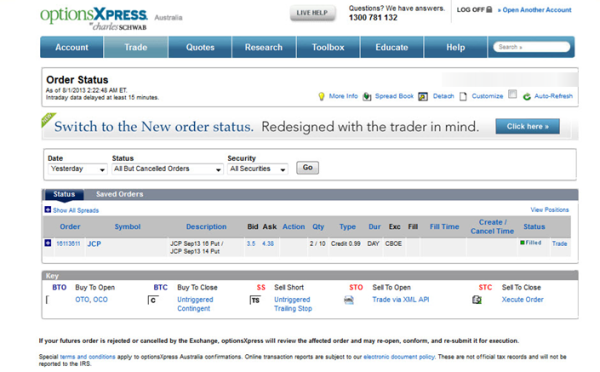Click the Detach window icon
This screenshot has width=600, height=372.
[x=423, y=97]
